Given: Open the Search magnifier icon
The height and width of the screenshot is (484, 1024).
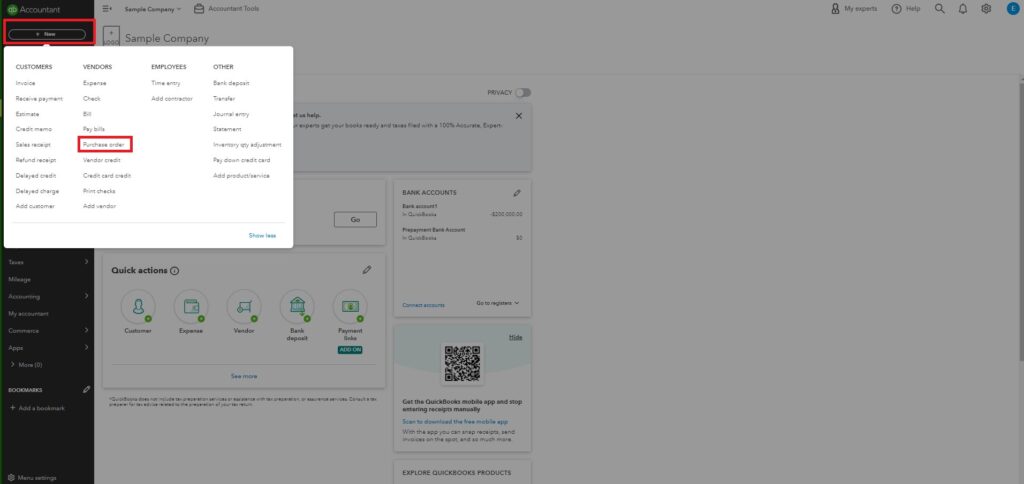Looking at the screenshot, I should point(940,9).
